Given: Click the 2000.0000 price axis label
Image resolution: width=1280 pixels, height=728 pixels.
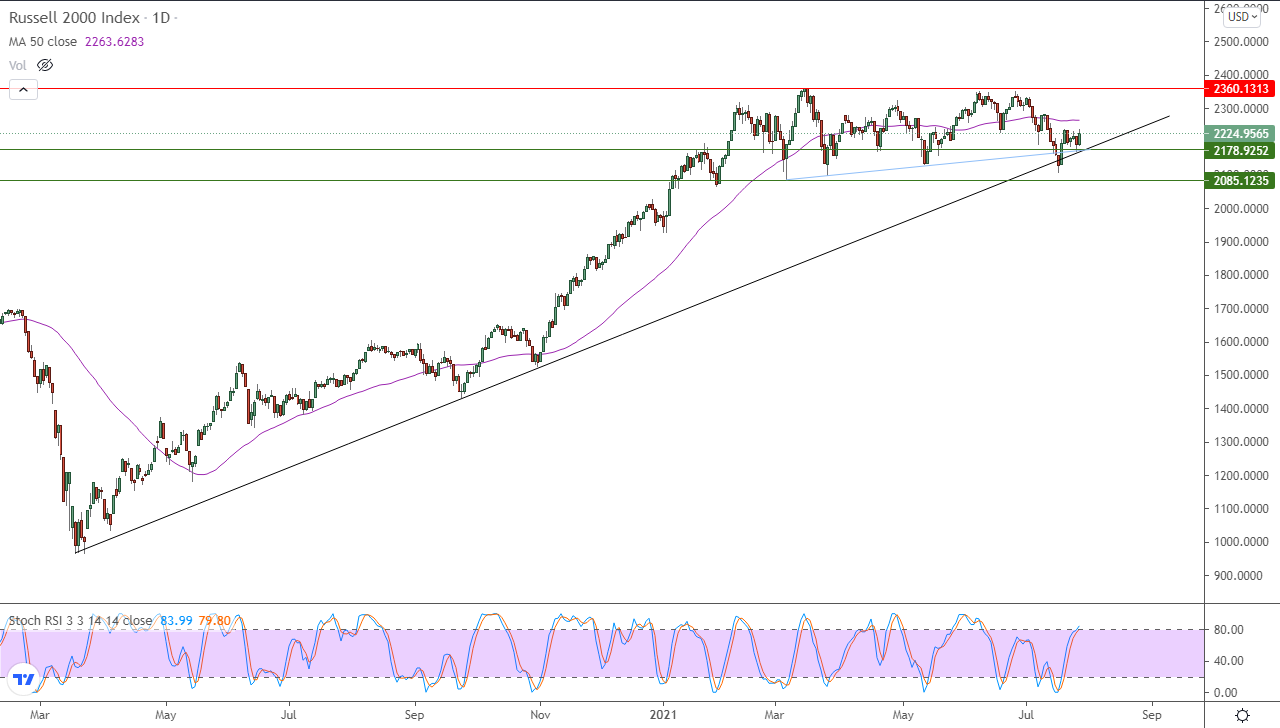Looking at the screenshot, I should tap(1241, 209).
